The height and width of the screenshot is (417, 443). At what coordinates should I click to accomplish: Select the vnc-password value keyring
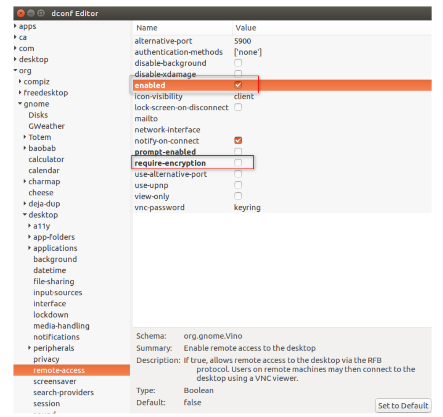pos(247,207)
